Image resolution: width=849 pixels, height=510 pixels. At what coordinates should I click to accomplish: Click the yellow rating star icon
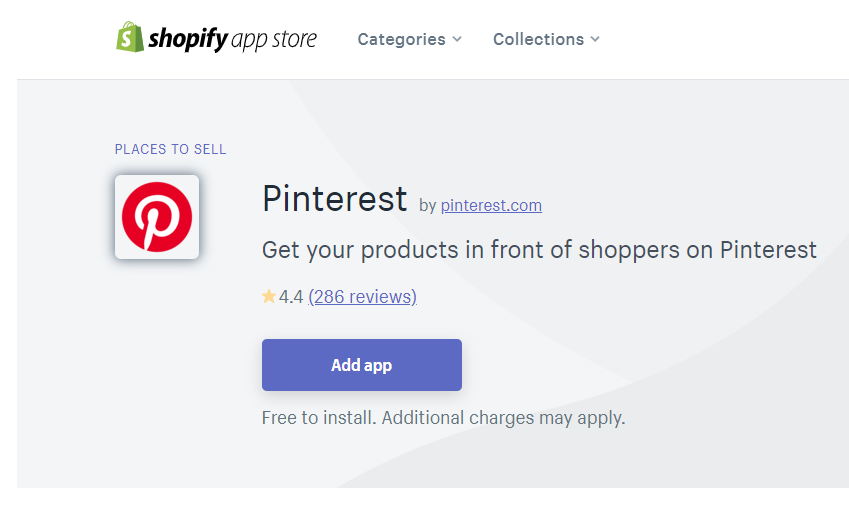click(x=269, y=296)
